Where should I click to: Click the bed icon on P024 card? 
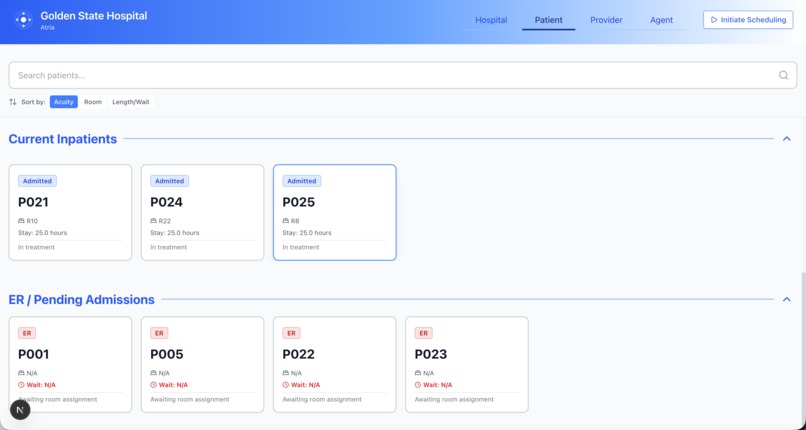coord(153,221)
